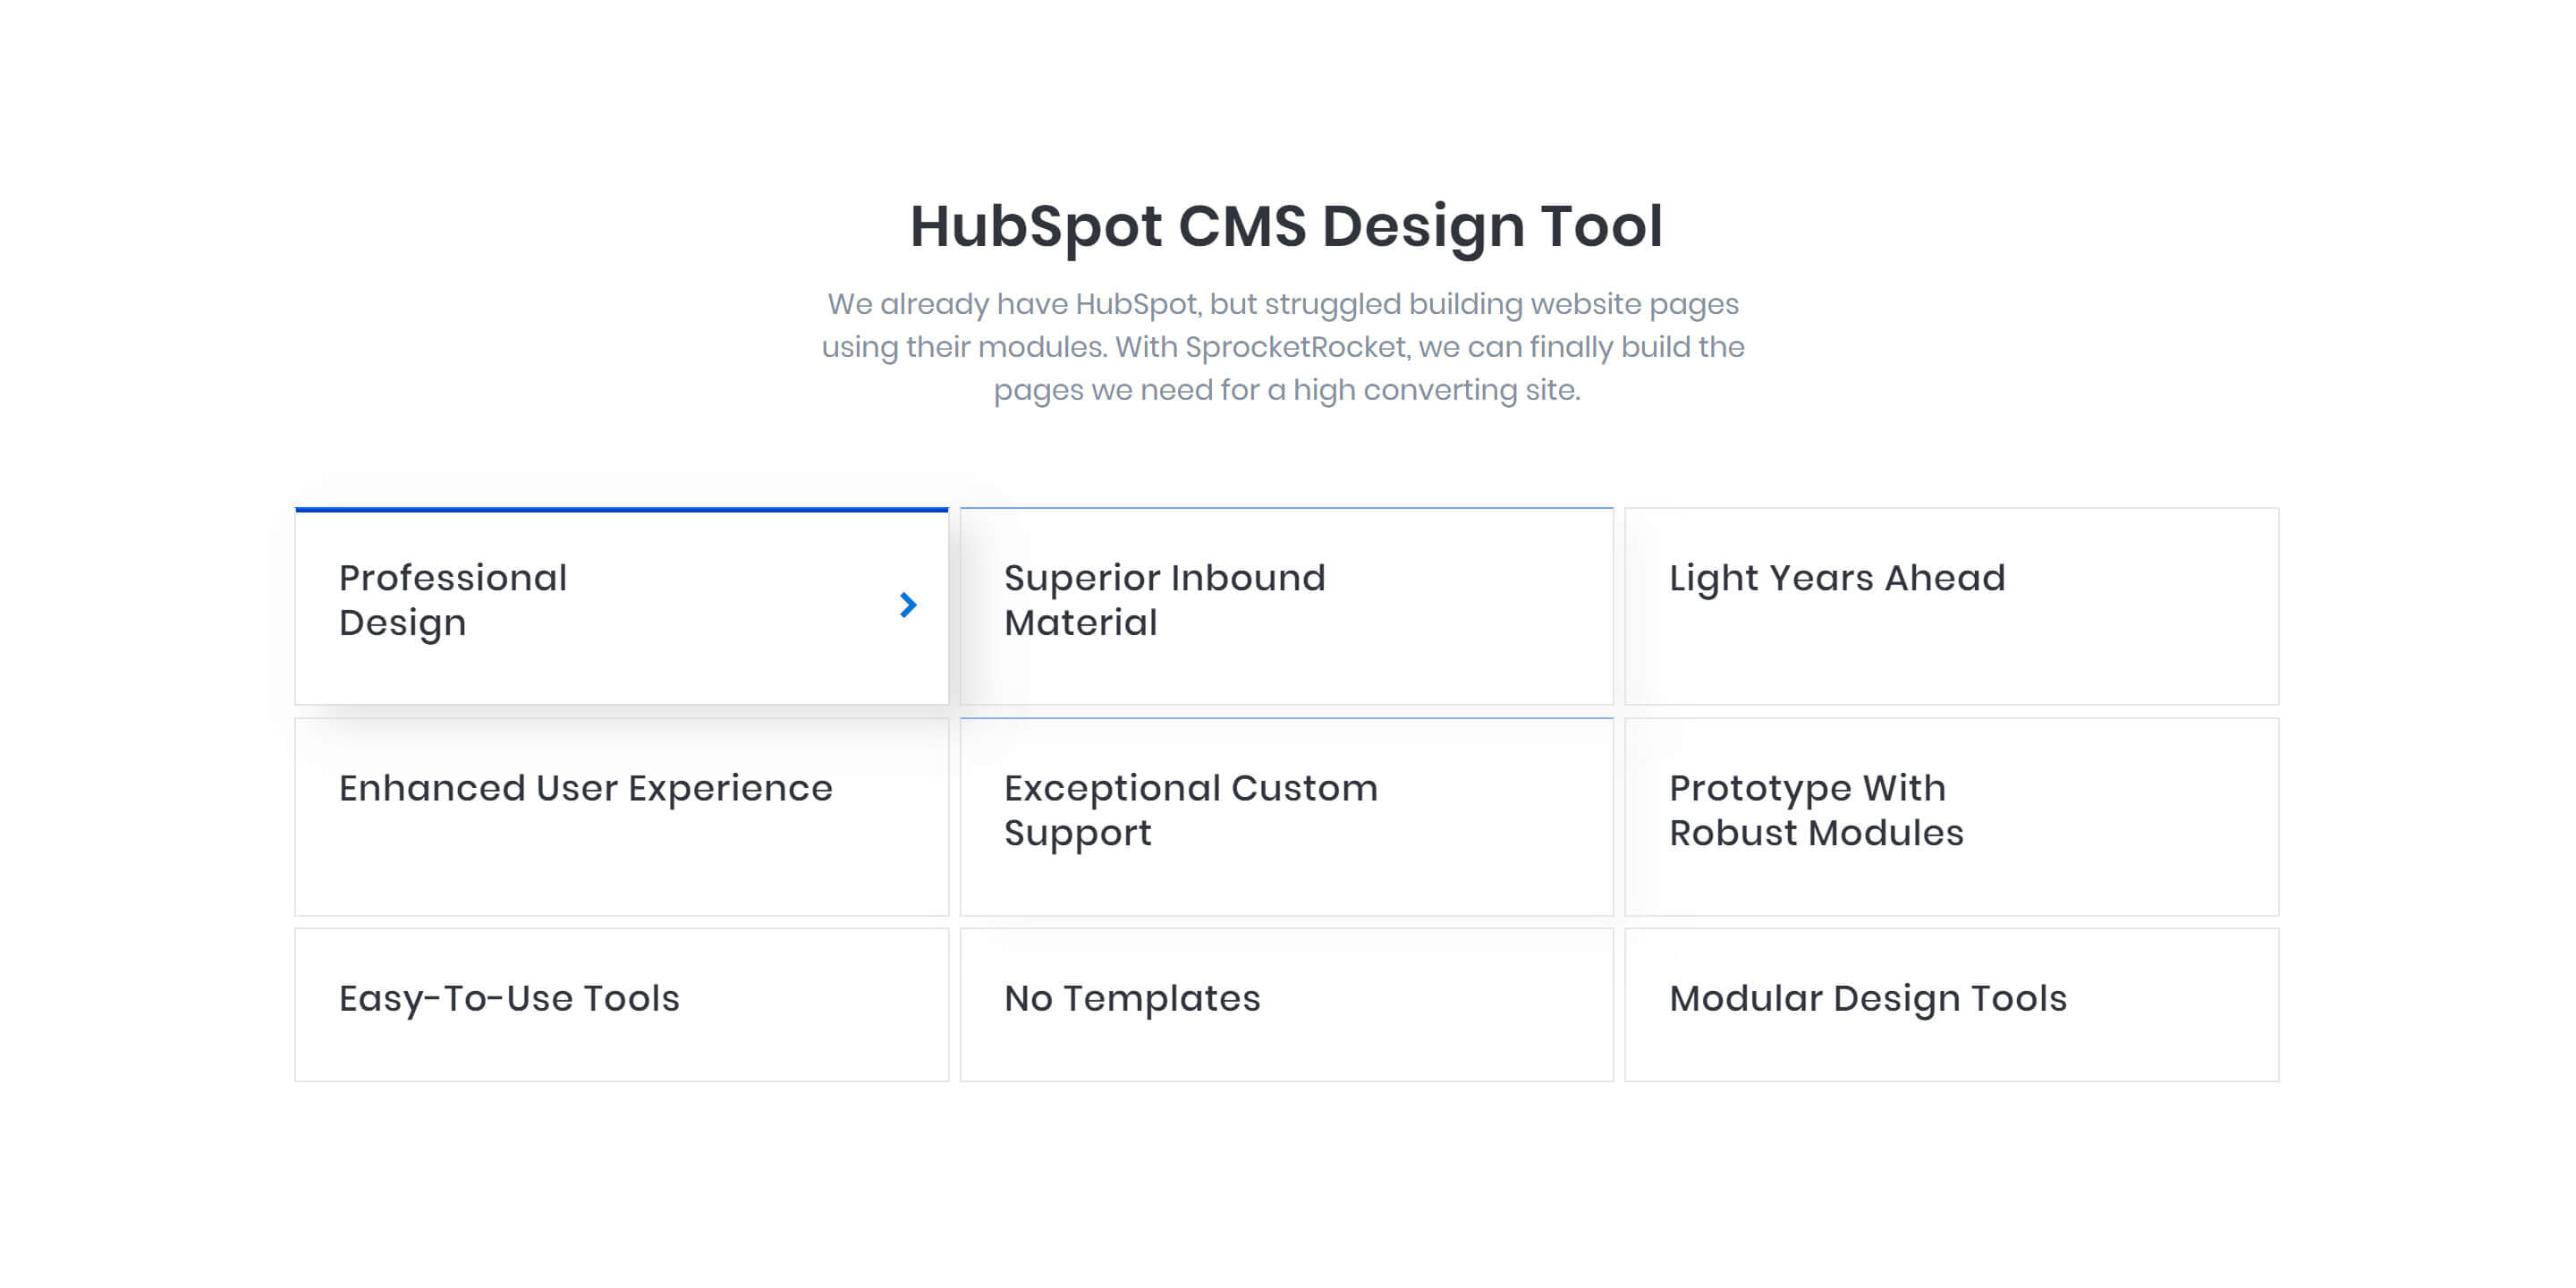Image resolution: width=2576 pixels, height=1288 pixels.
Task: Open the Superior Inbound Material tab
Action: pos(1286,606)
